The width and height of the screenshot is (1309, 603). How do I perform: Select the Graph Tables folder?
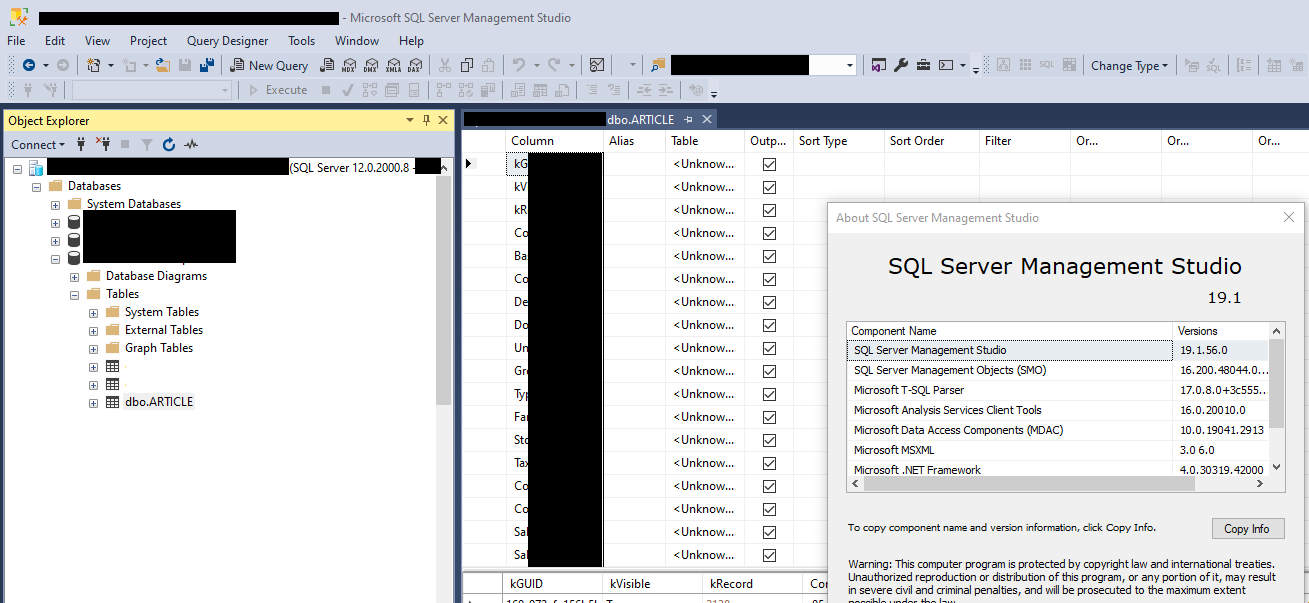click(x=159, y=348)
